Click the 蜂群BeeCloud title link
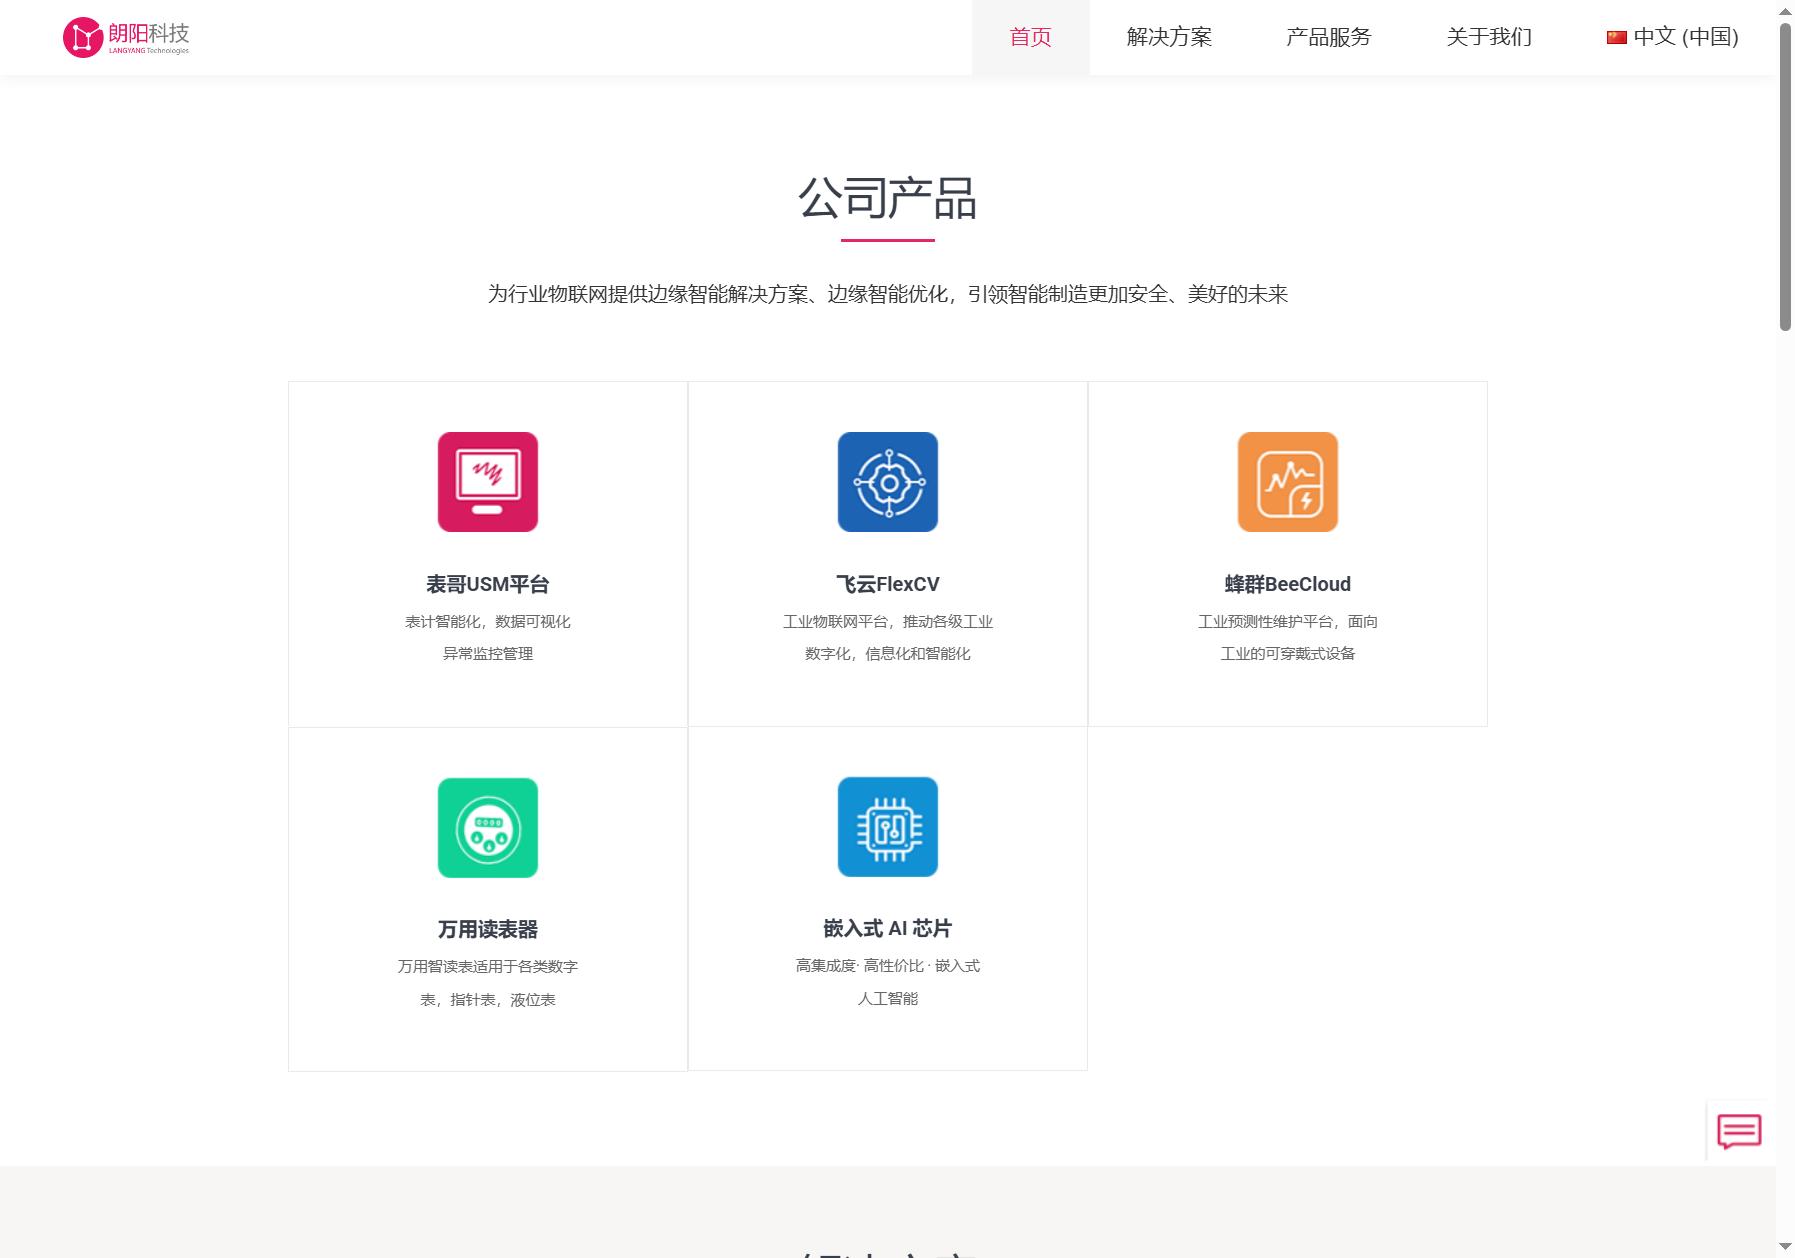The image size is (1795, 1258). tap(1288, 584)
